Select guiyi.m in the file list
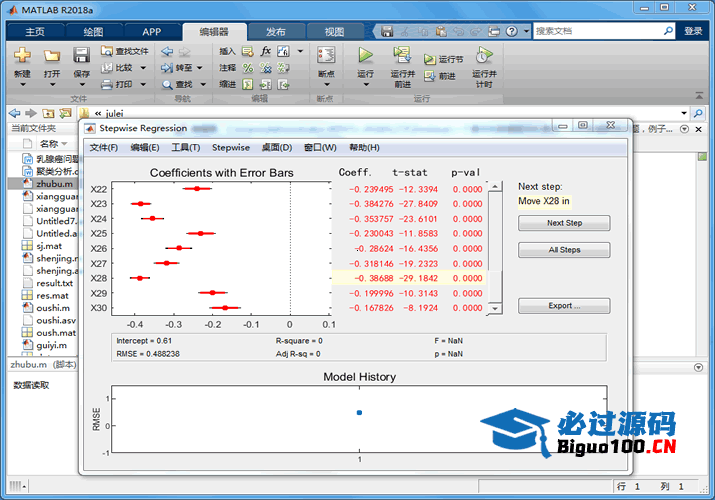715x500 pixels. pos(52,345)
